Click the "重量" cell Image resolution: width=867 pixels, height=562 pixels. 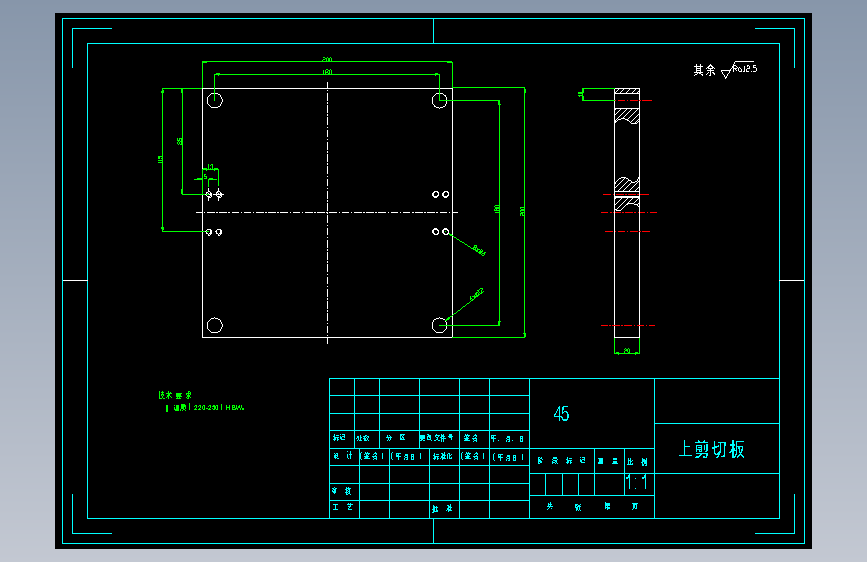[608, 461]
